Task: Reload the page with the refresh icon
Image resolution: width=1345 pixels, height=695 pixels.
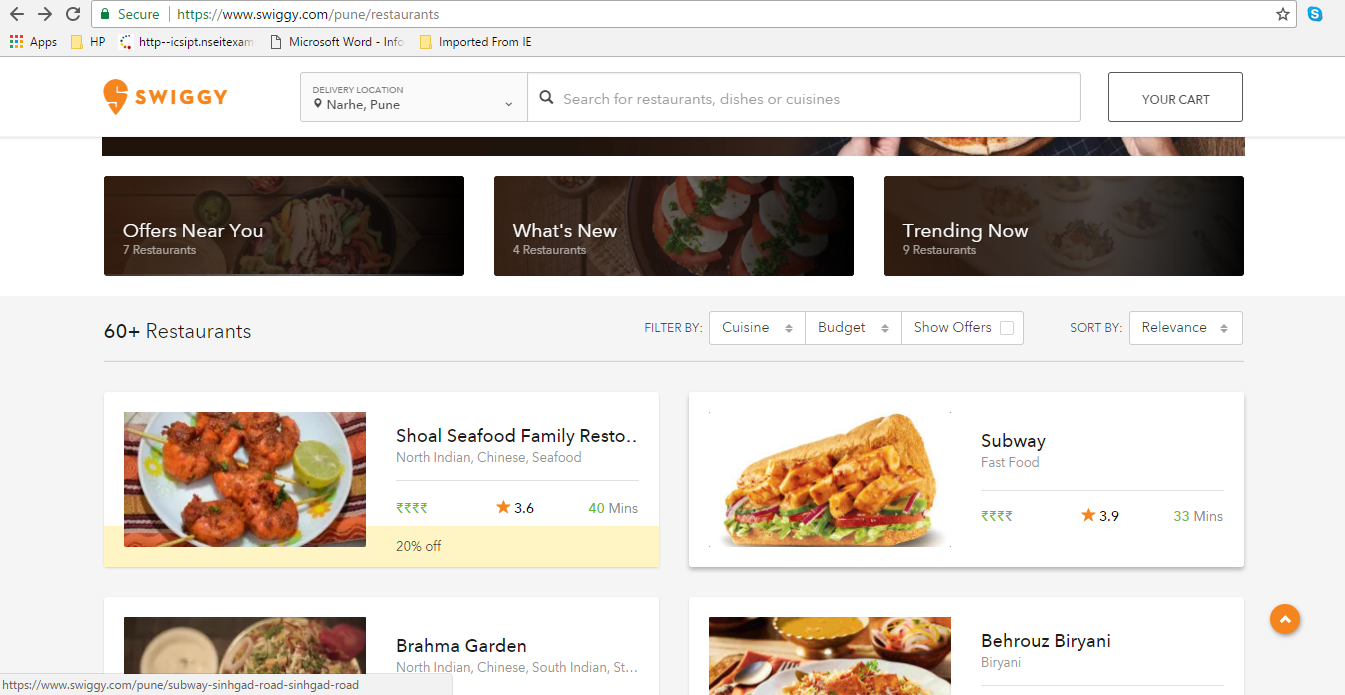Action: [x=73, y=14]
